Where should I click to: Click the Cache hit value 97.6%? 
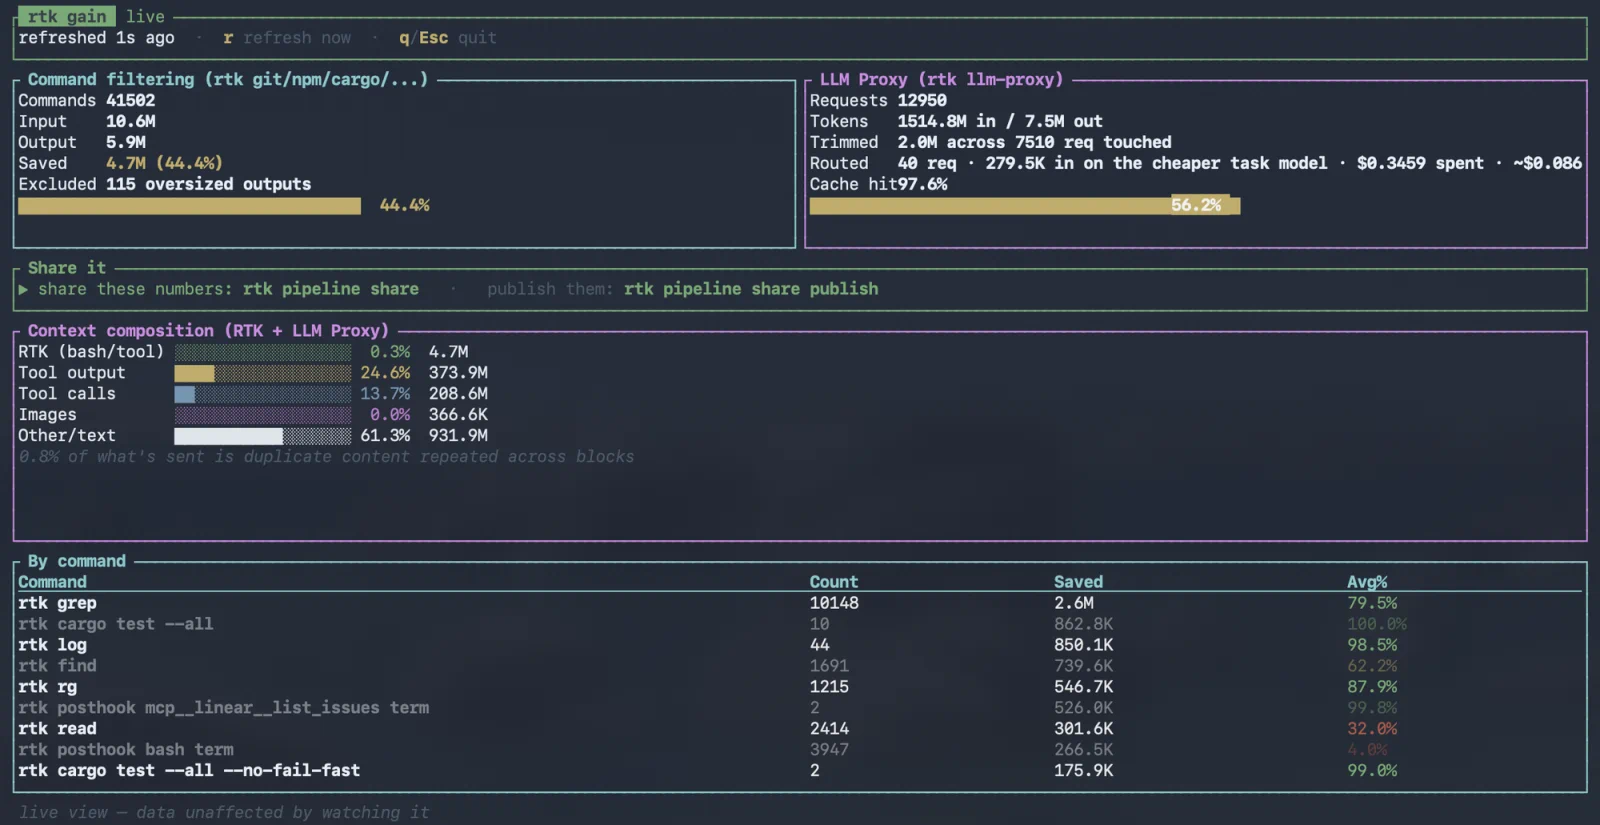(x=922, y=184)
